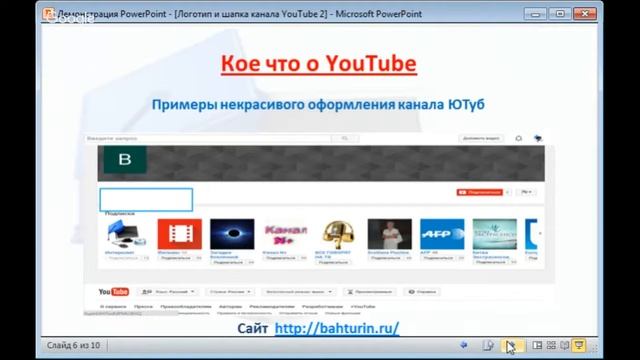Open the teal channel thumbnail after AFP
This screenshot has width=640, height=360.
coord(495,234)
